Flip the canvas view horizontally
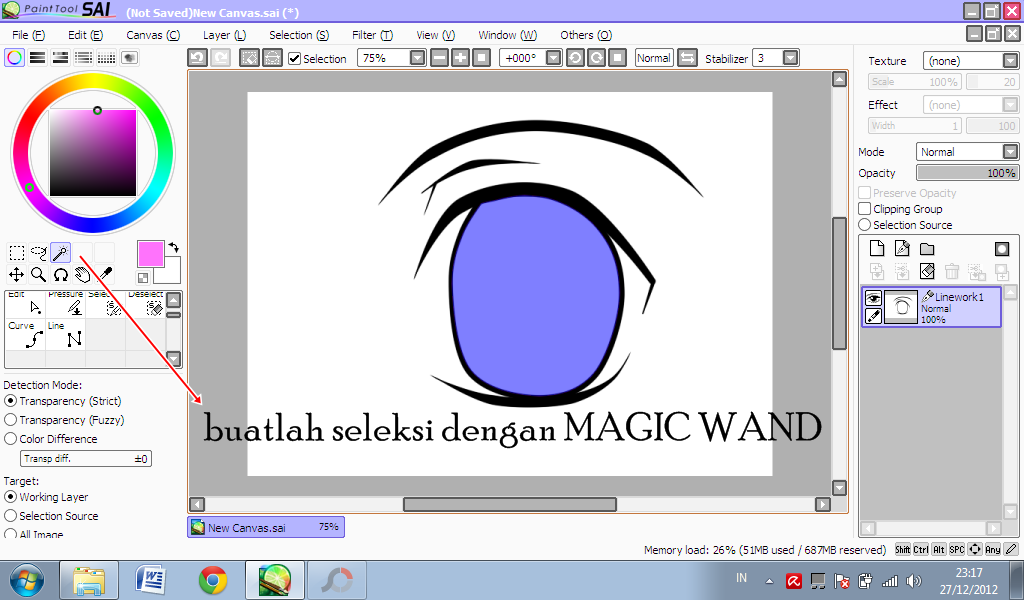 [687, 58]
